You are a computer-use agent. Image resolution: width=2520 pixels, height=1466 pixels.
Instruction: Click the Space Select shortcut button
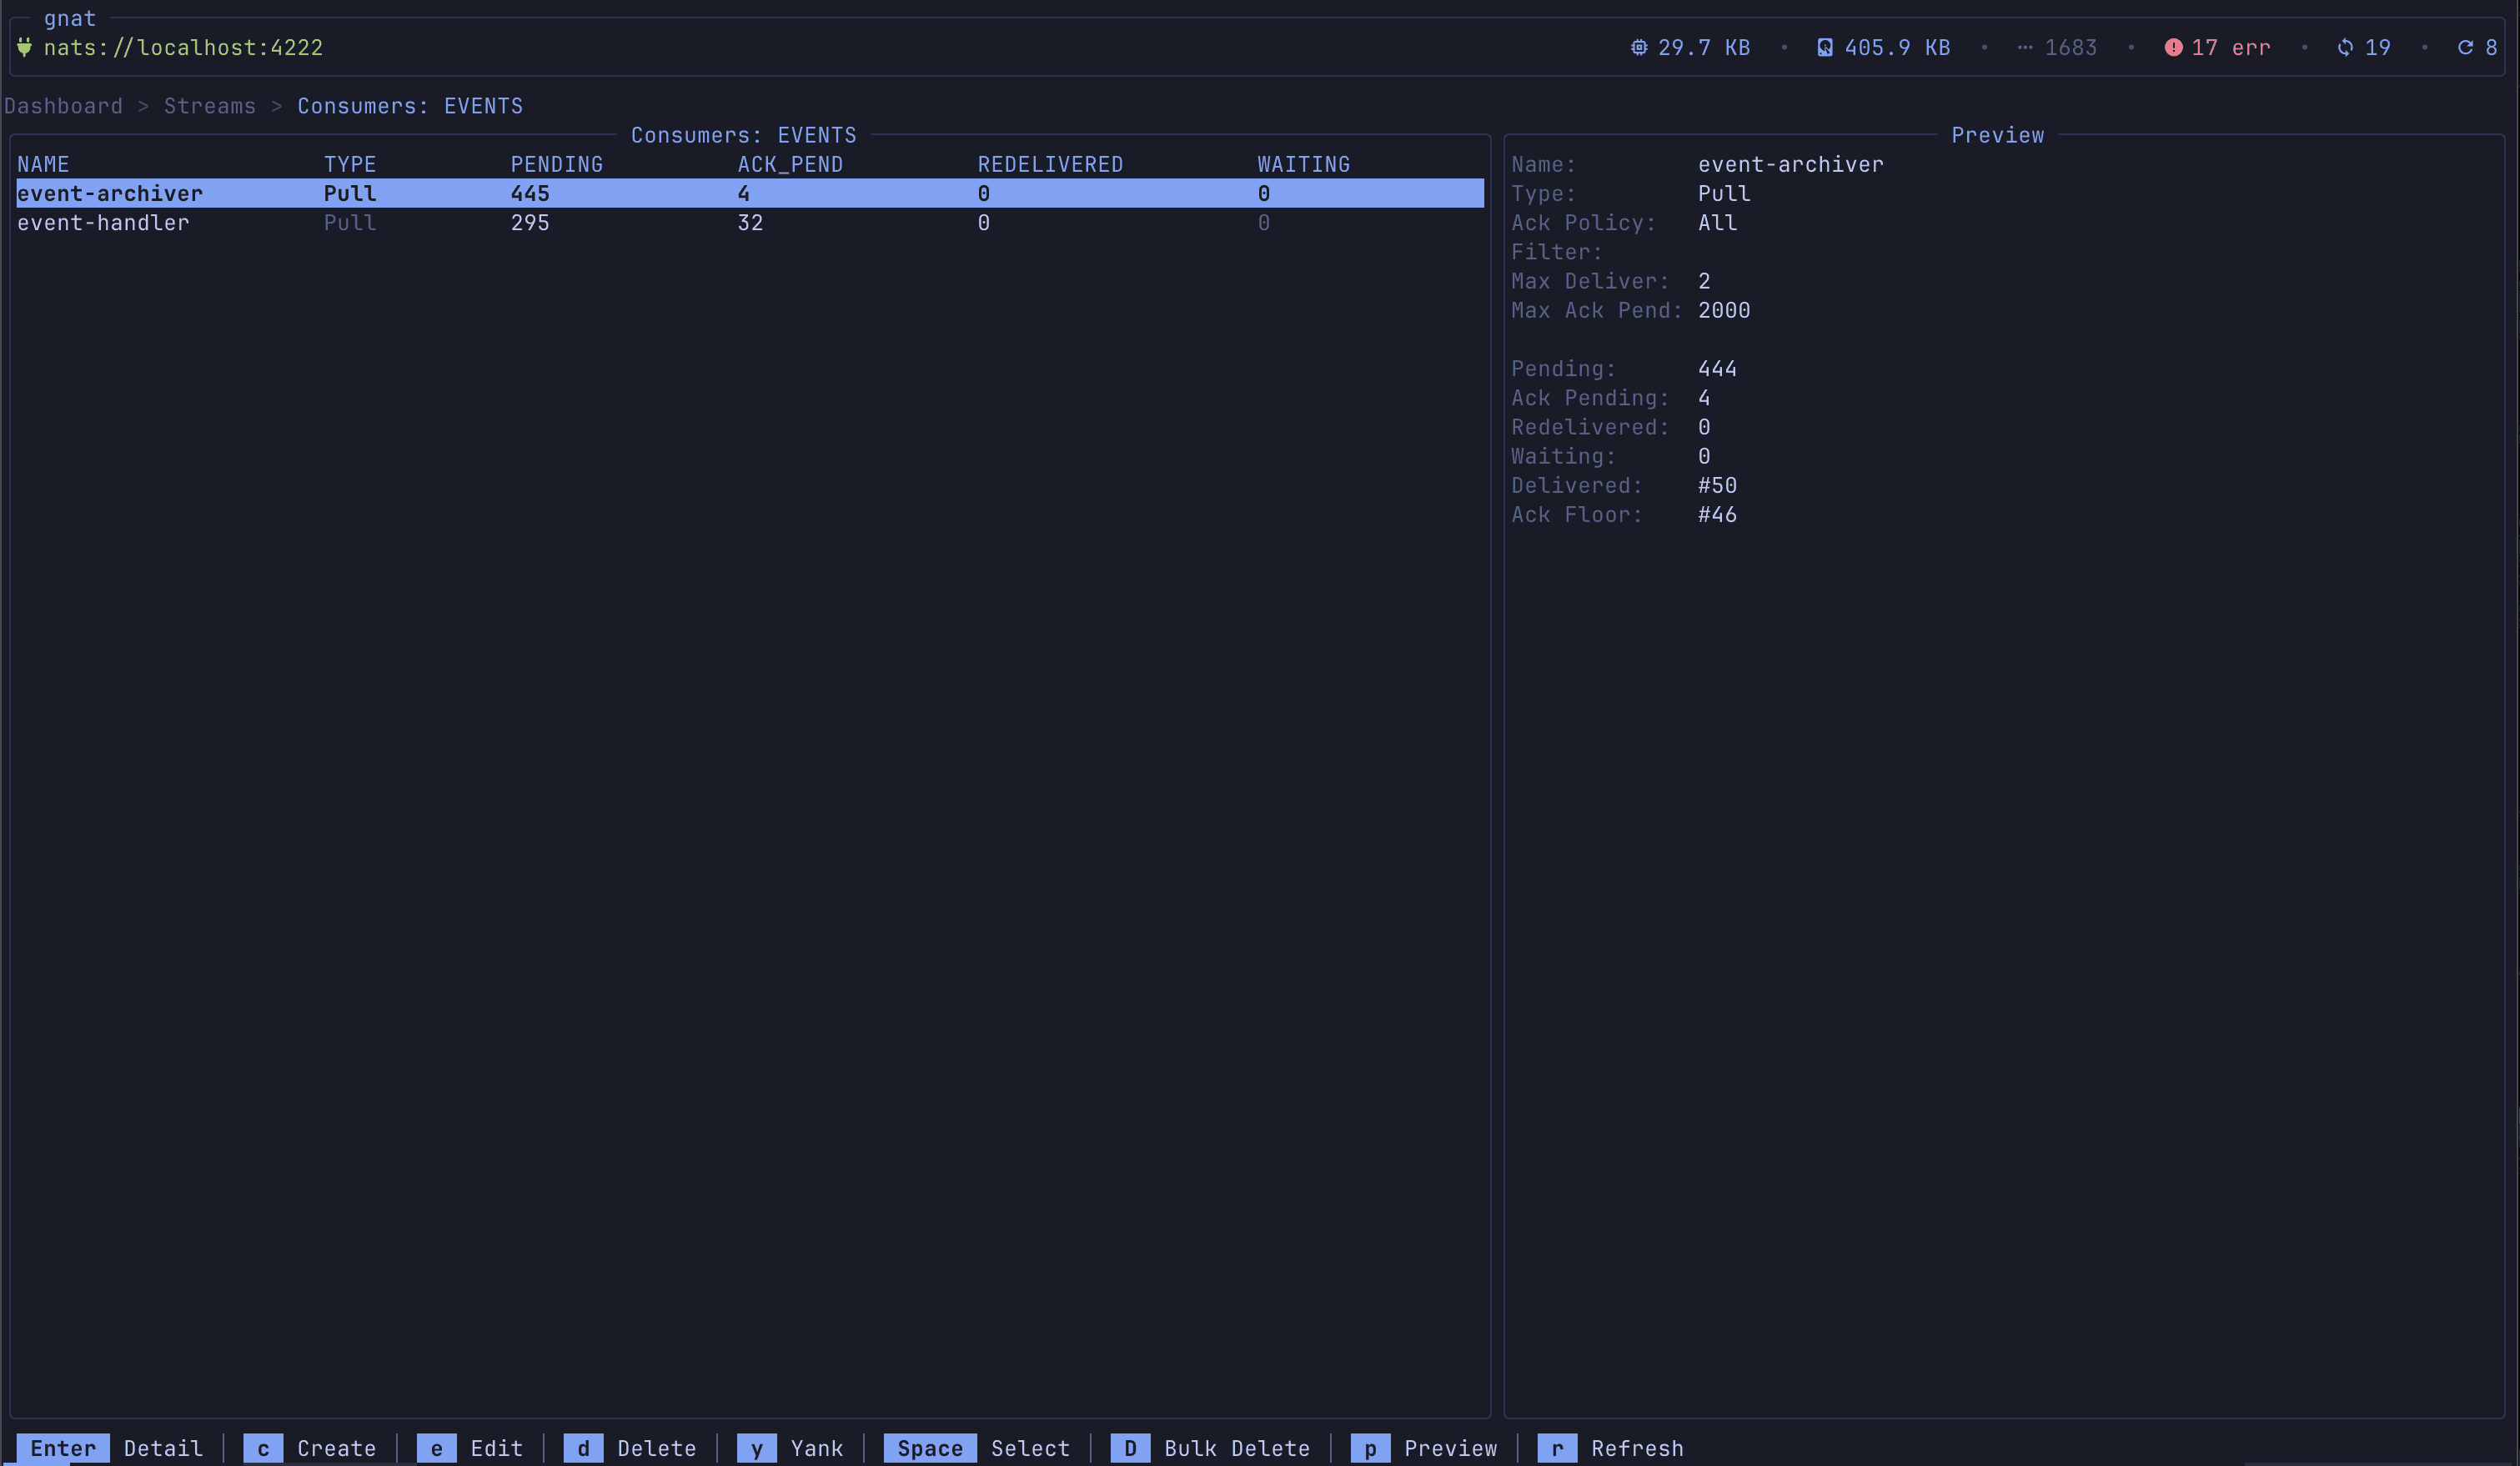[x=929, y=1448]
